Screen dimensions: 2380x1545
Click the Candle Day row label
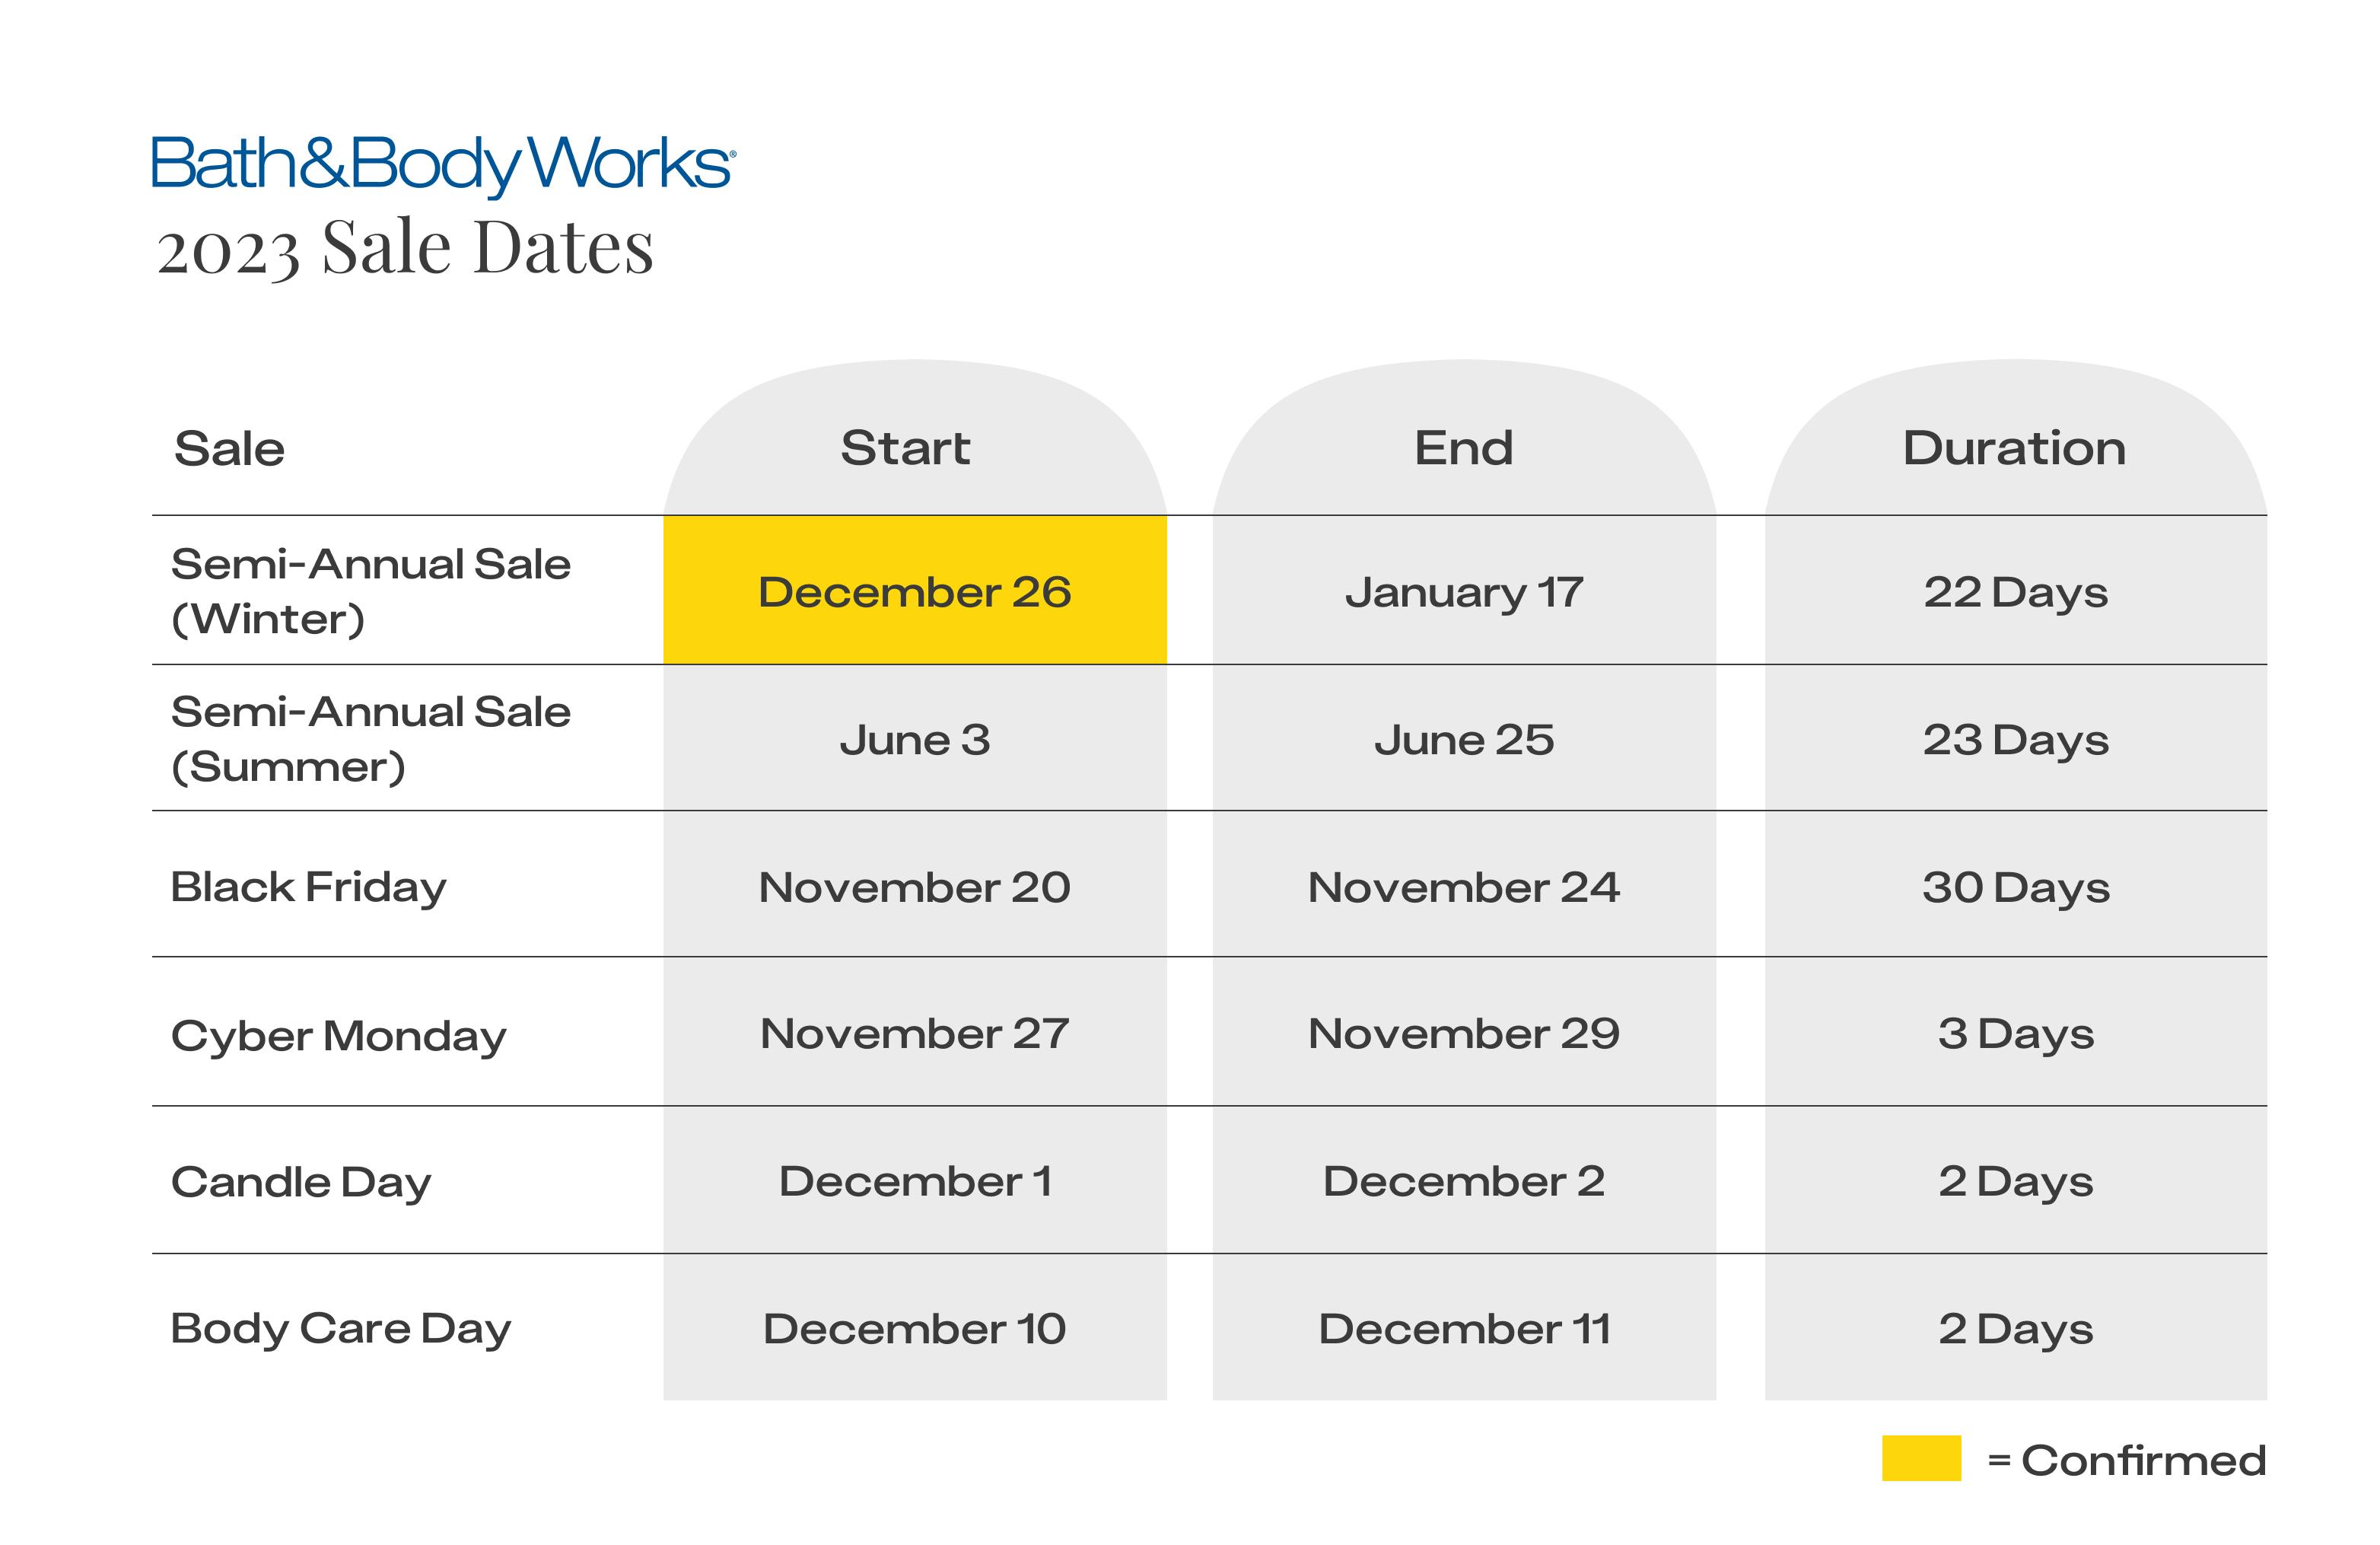point(301,1182)
